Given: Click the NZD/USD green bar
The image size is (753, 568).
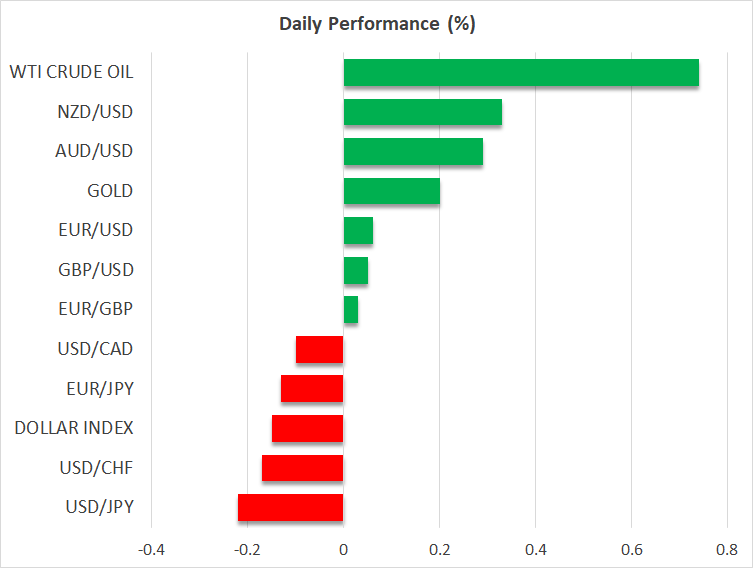Looking at the screenshot, I should 422,112.
